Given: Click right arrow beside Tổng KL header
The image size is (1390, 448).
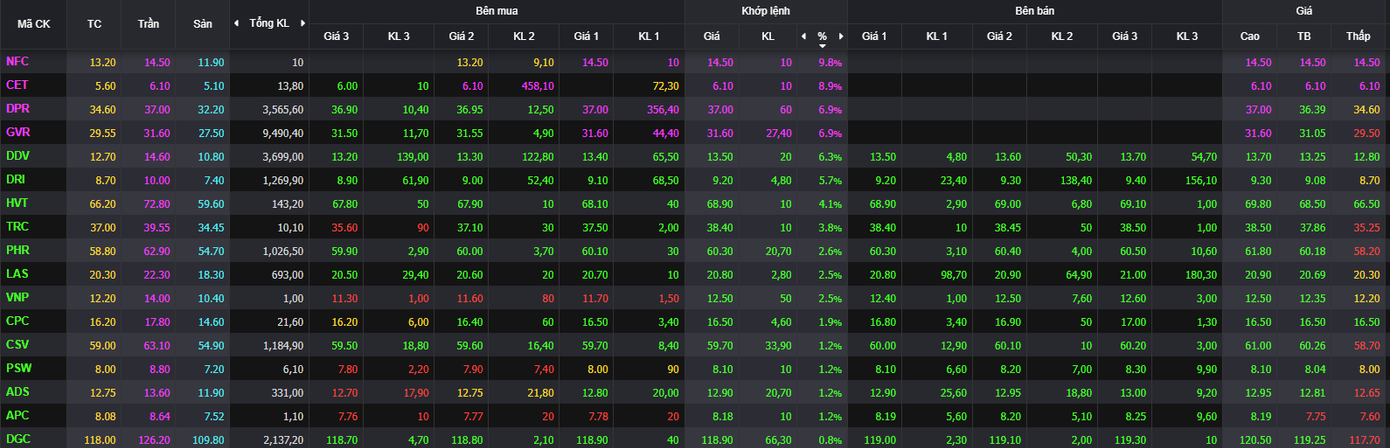Looking at the screenshot, I should [302, 23].
